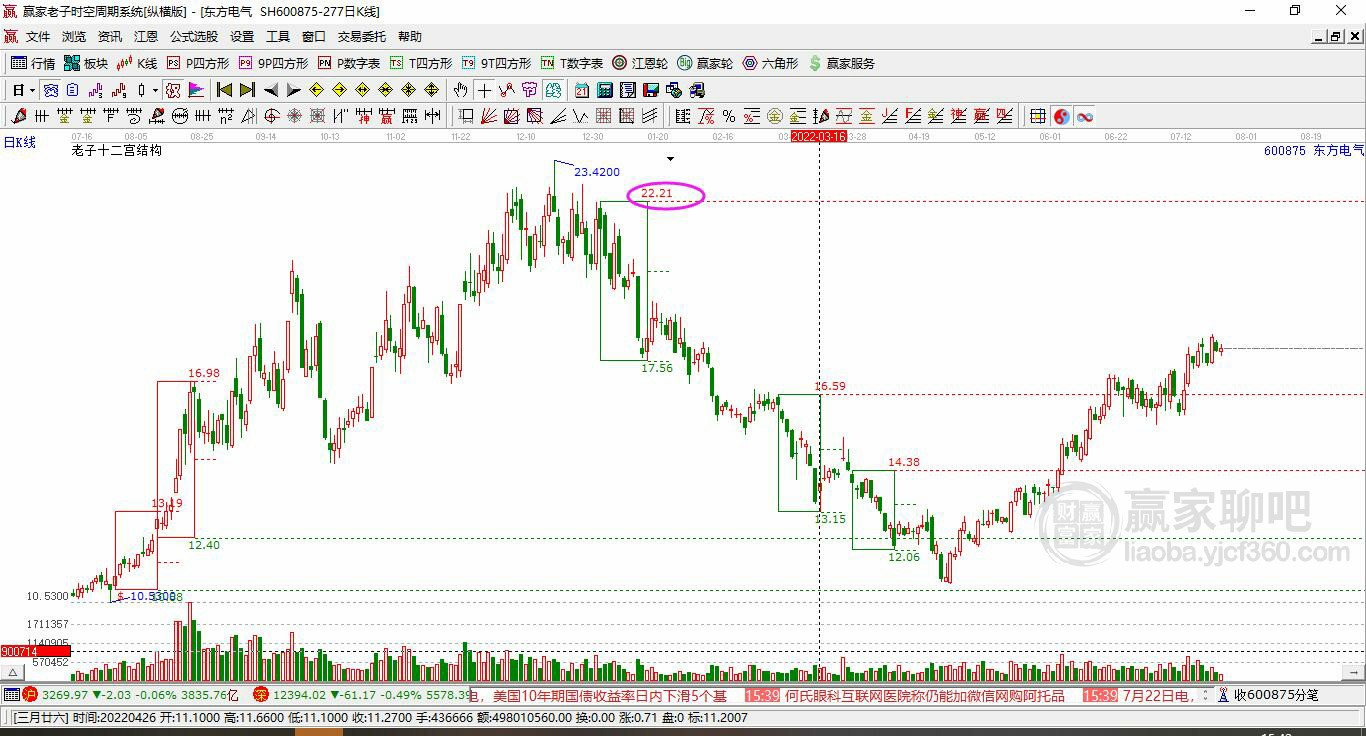Click the 12394.02 index status value
This screenshot has width=1366, height=736.
tap(301, 695)
